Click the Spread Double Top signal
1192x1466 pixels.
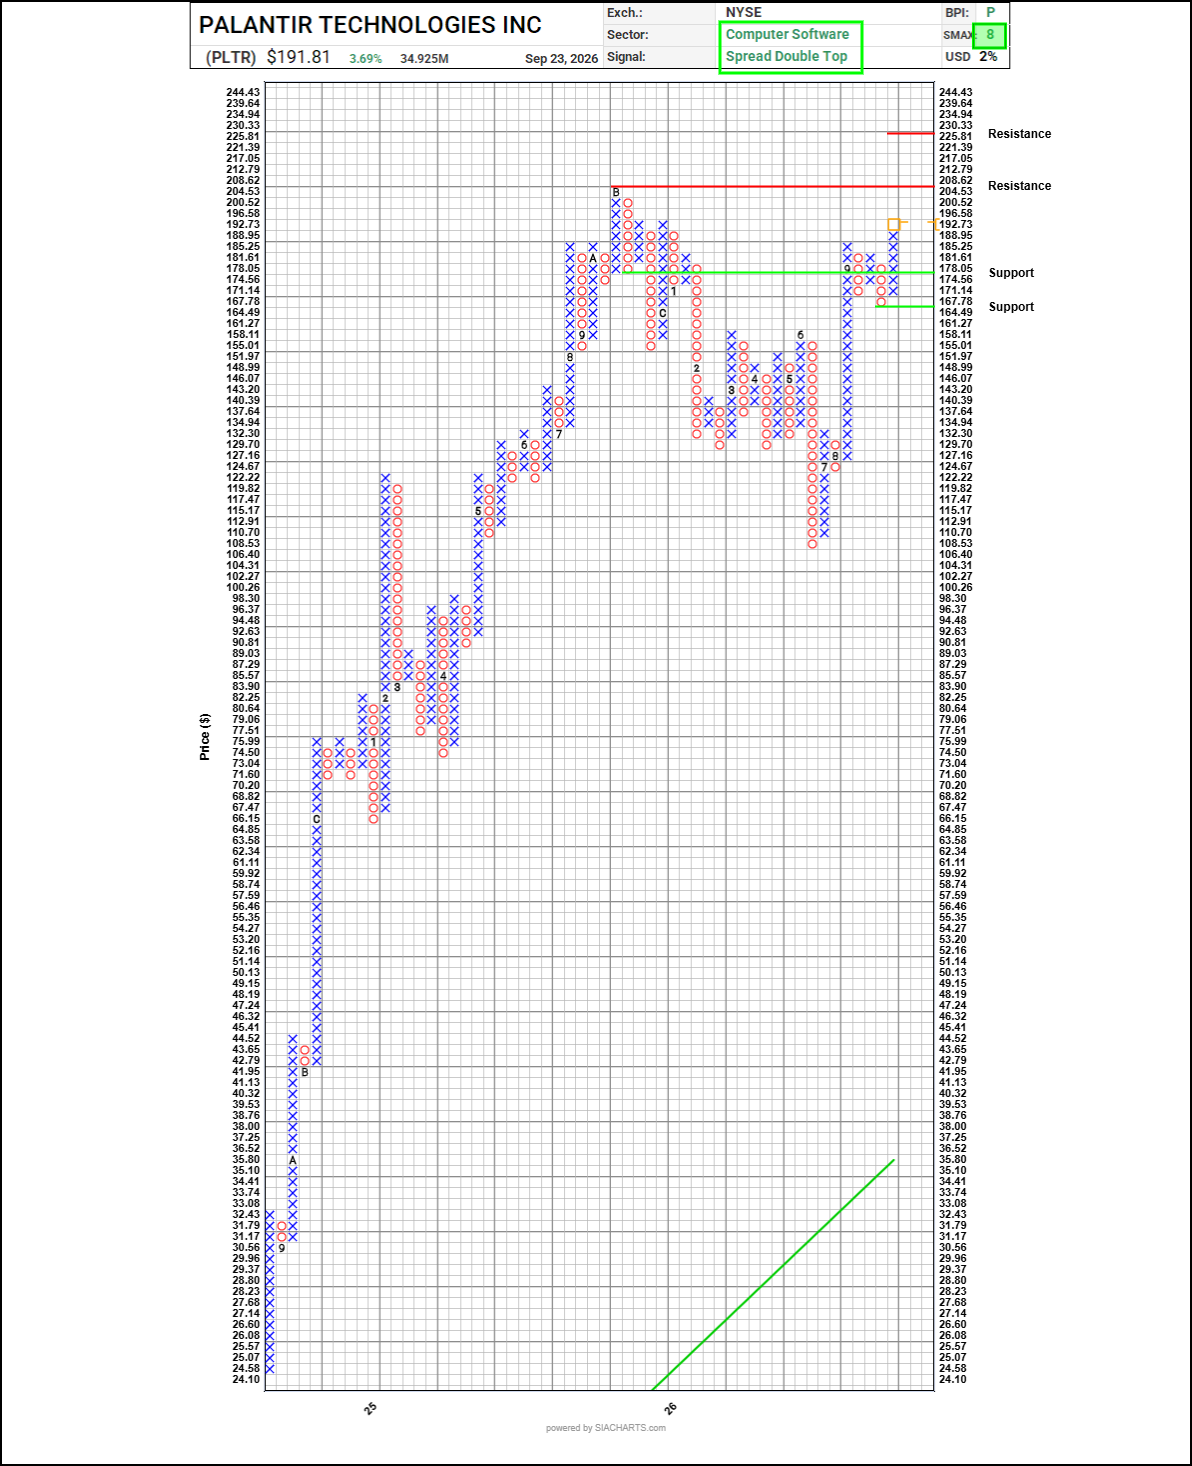(786, 56)
